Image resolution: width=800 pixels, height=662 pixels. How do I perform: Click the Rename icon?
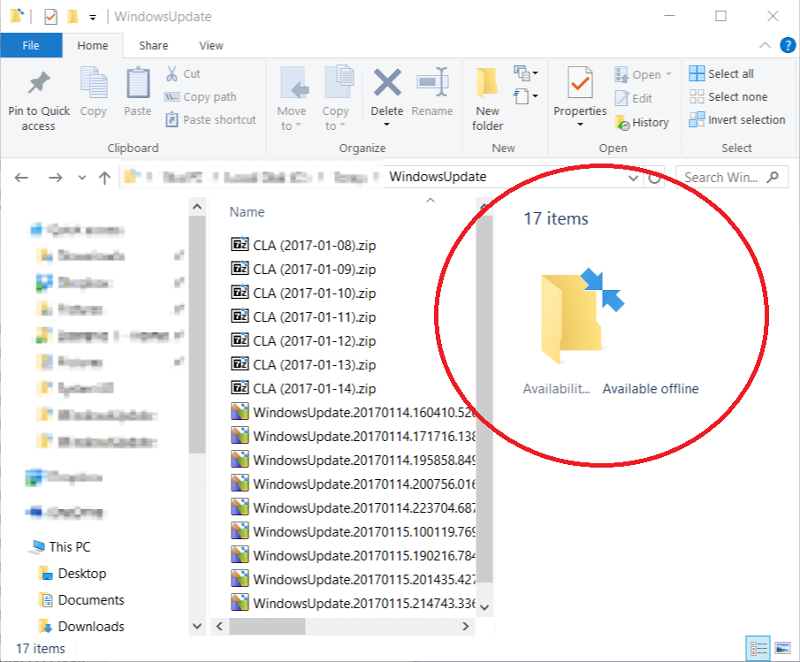tap(432, 82)
